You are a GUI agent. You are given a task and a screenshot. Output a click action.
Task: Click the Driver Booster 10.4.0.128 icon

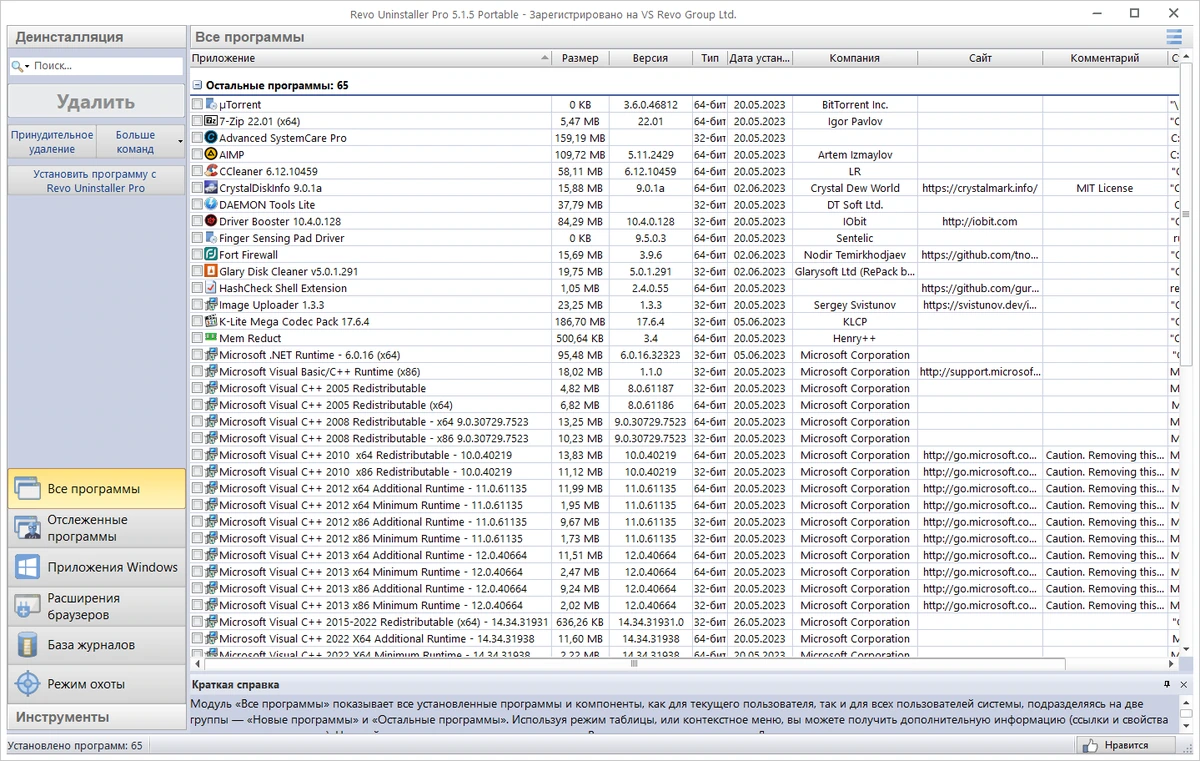pos(211,221)
